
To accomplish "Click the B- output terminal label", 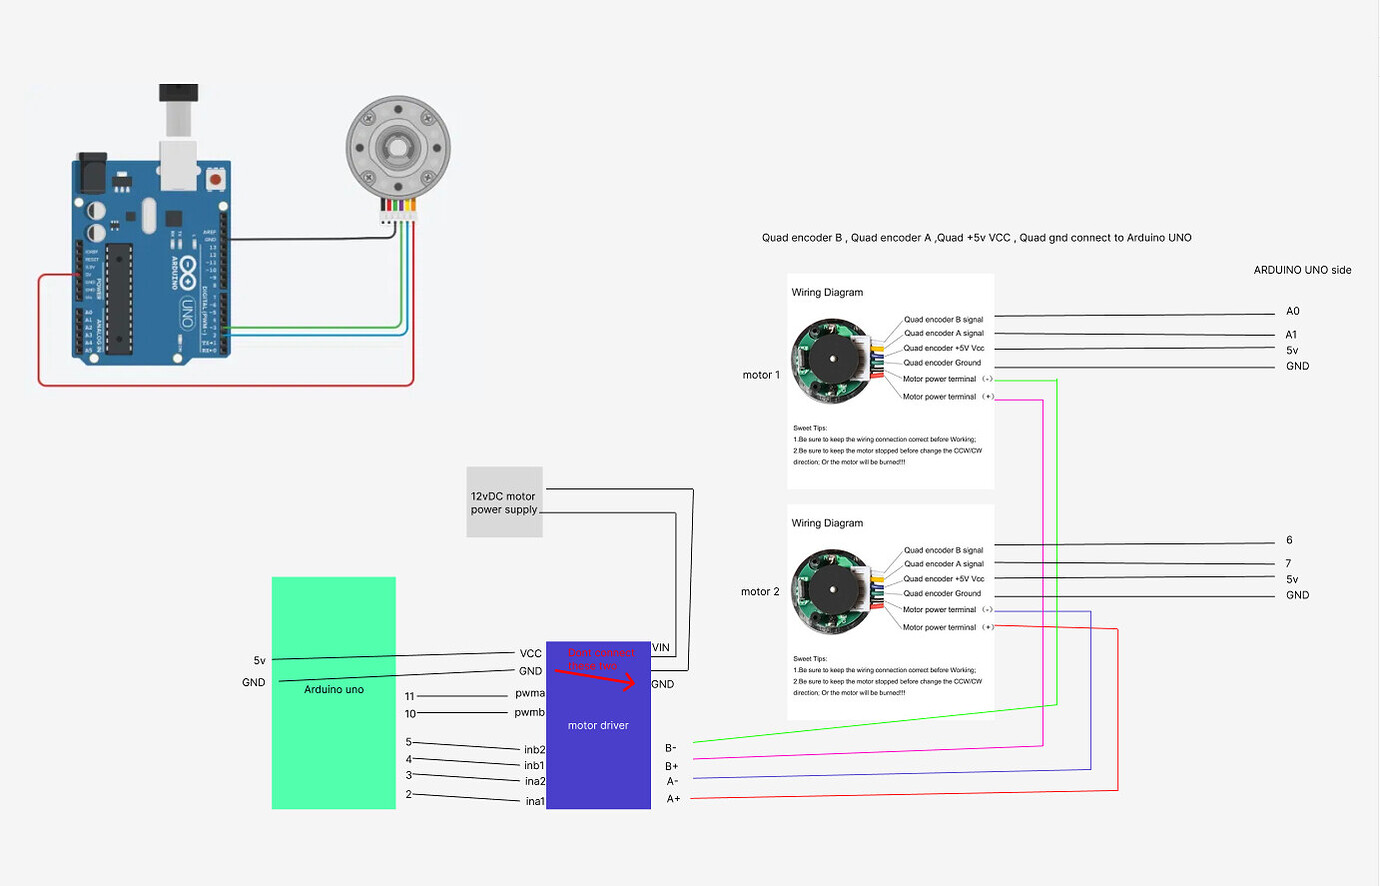I will [671, 747].
